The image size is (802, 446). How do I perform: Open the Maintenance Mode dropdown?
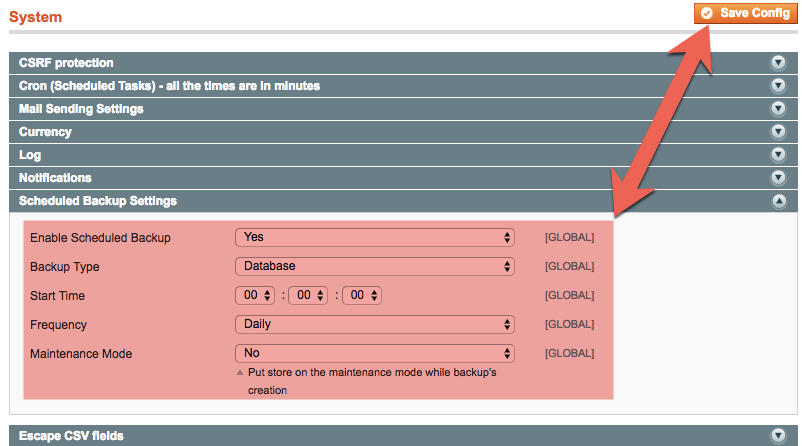(374, 353)
